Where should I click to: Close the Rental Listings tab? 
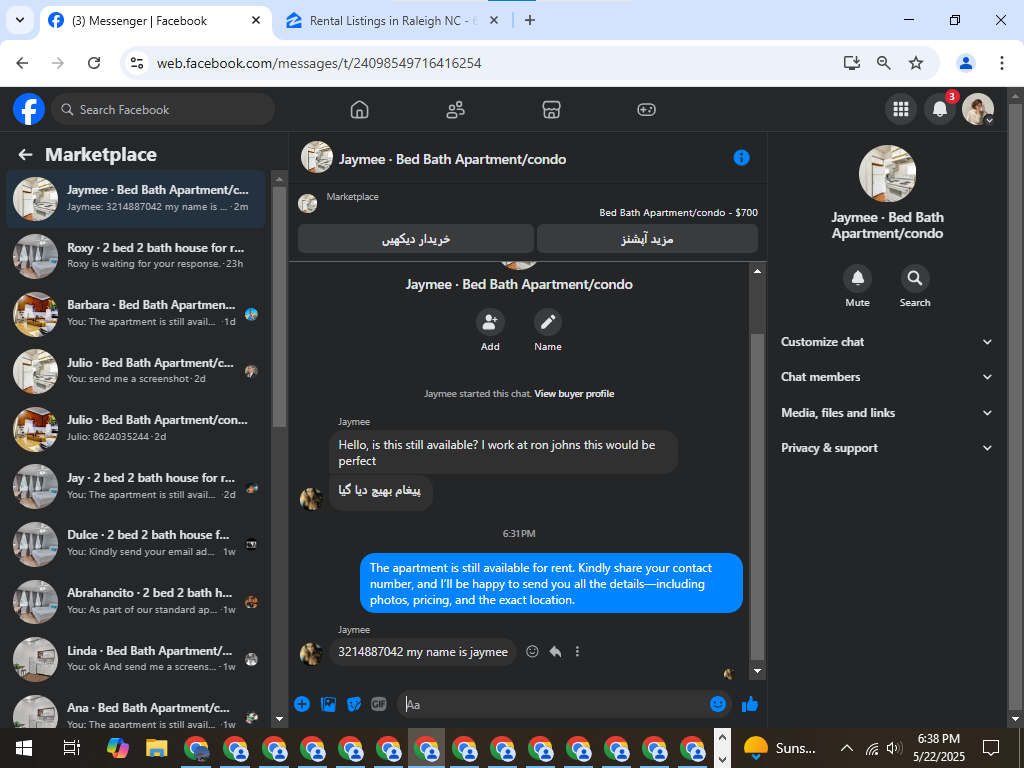point(494,21)
